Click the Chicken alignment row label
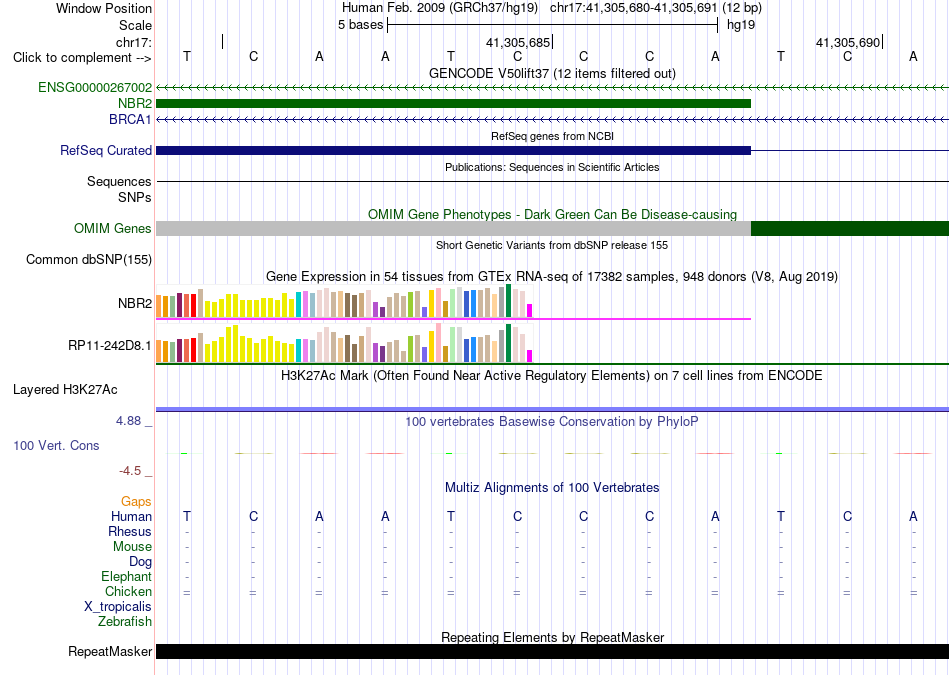Screen dimensions: 950x675 pyautogui.click(x=128, y=591)
